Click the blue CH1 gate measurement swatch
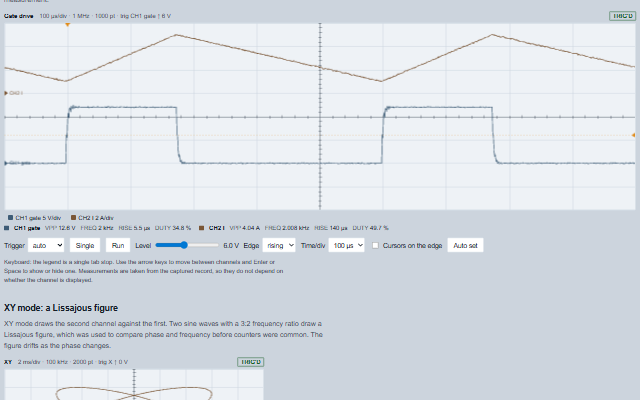The width and height of the screenshot is (640, 400). click(x=7, y=228)
